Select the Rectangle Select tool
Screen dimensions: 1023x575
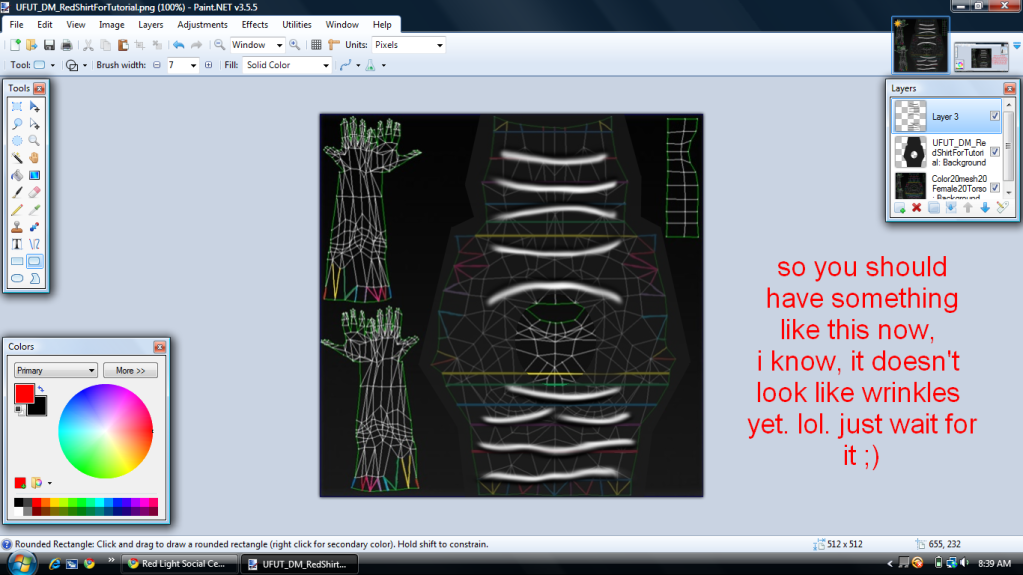point(17,106)
